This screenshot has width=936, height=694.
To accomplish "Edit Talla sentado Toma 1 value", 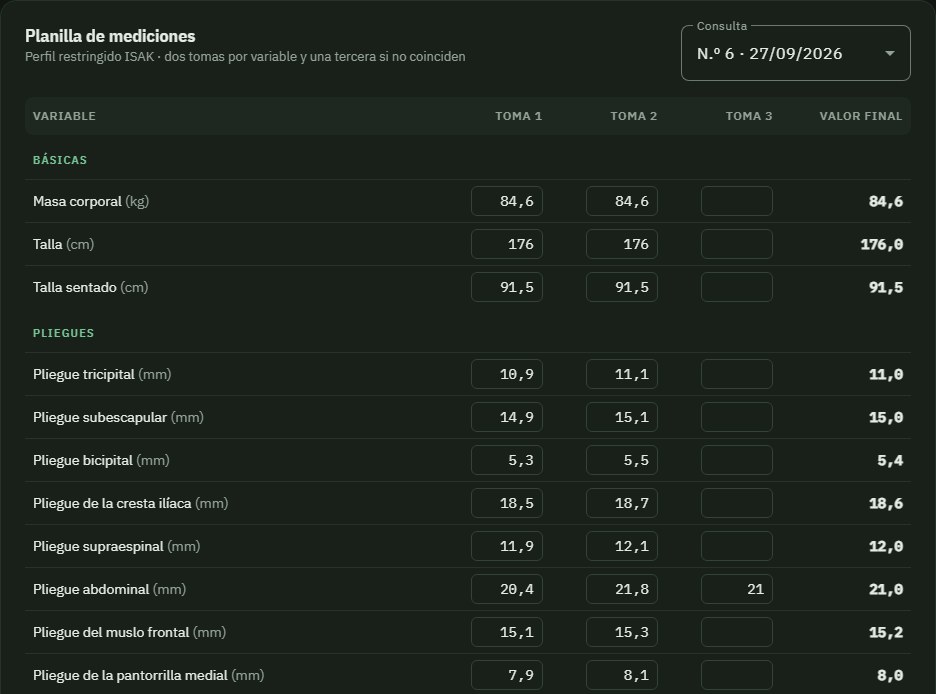I will pos(507,287).
